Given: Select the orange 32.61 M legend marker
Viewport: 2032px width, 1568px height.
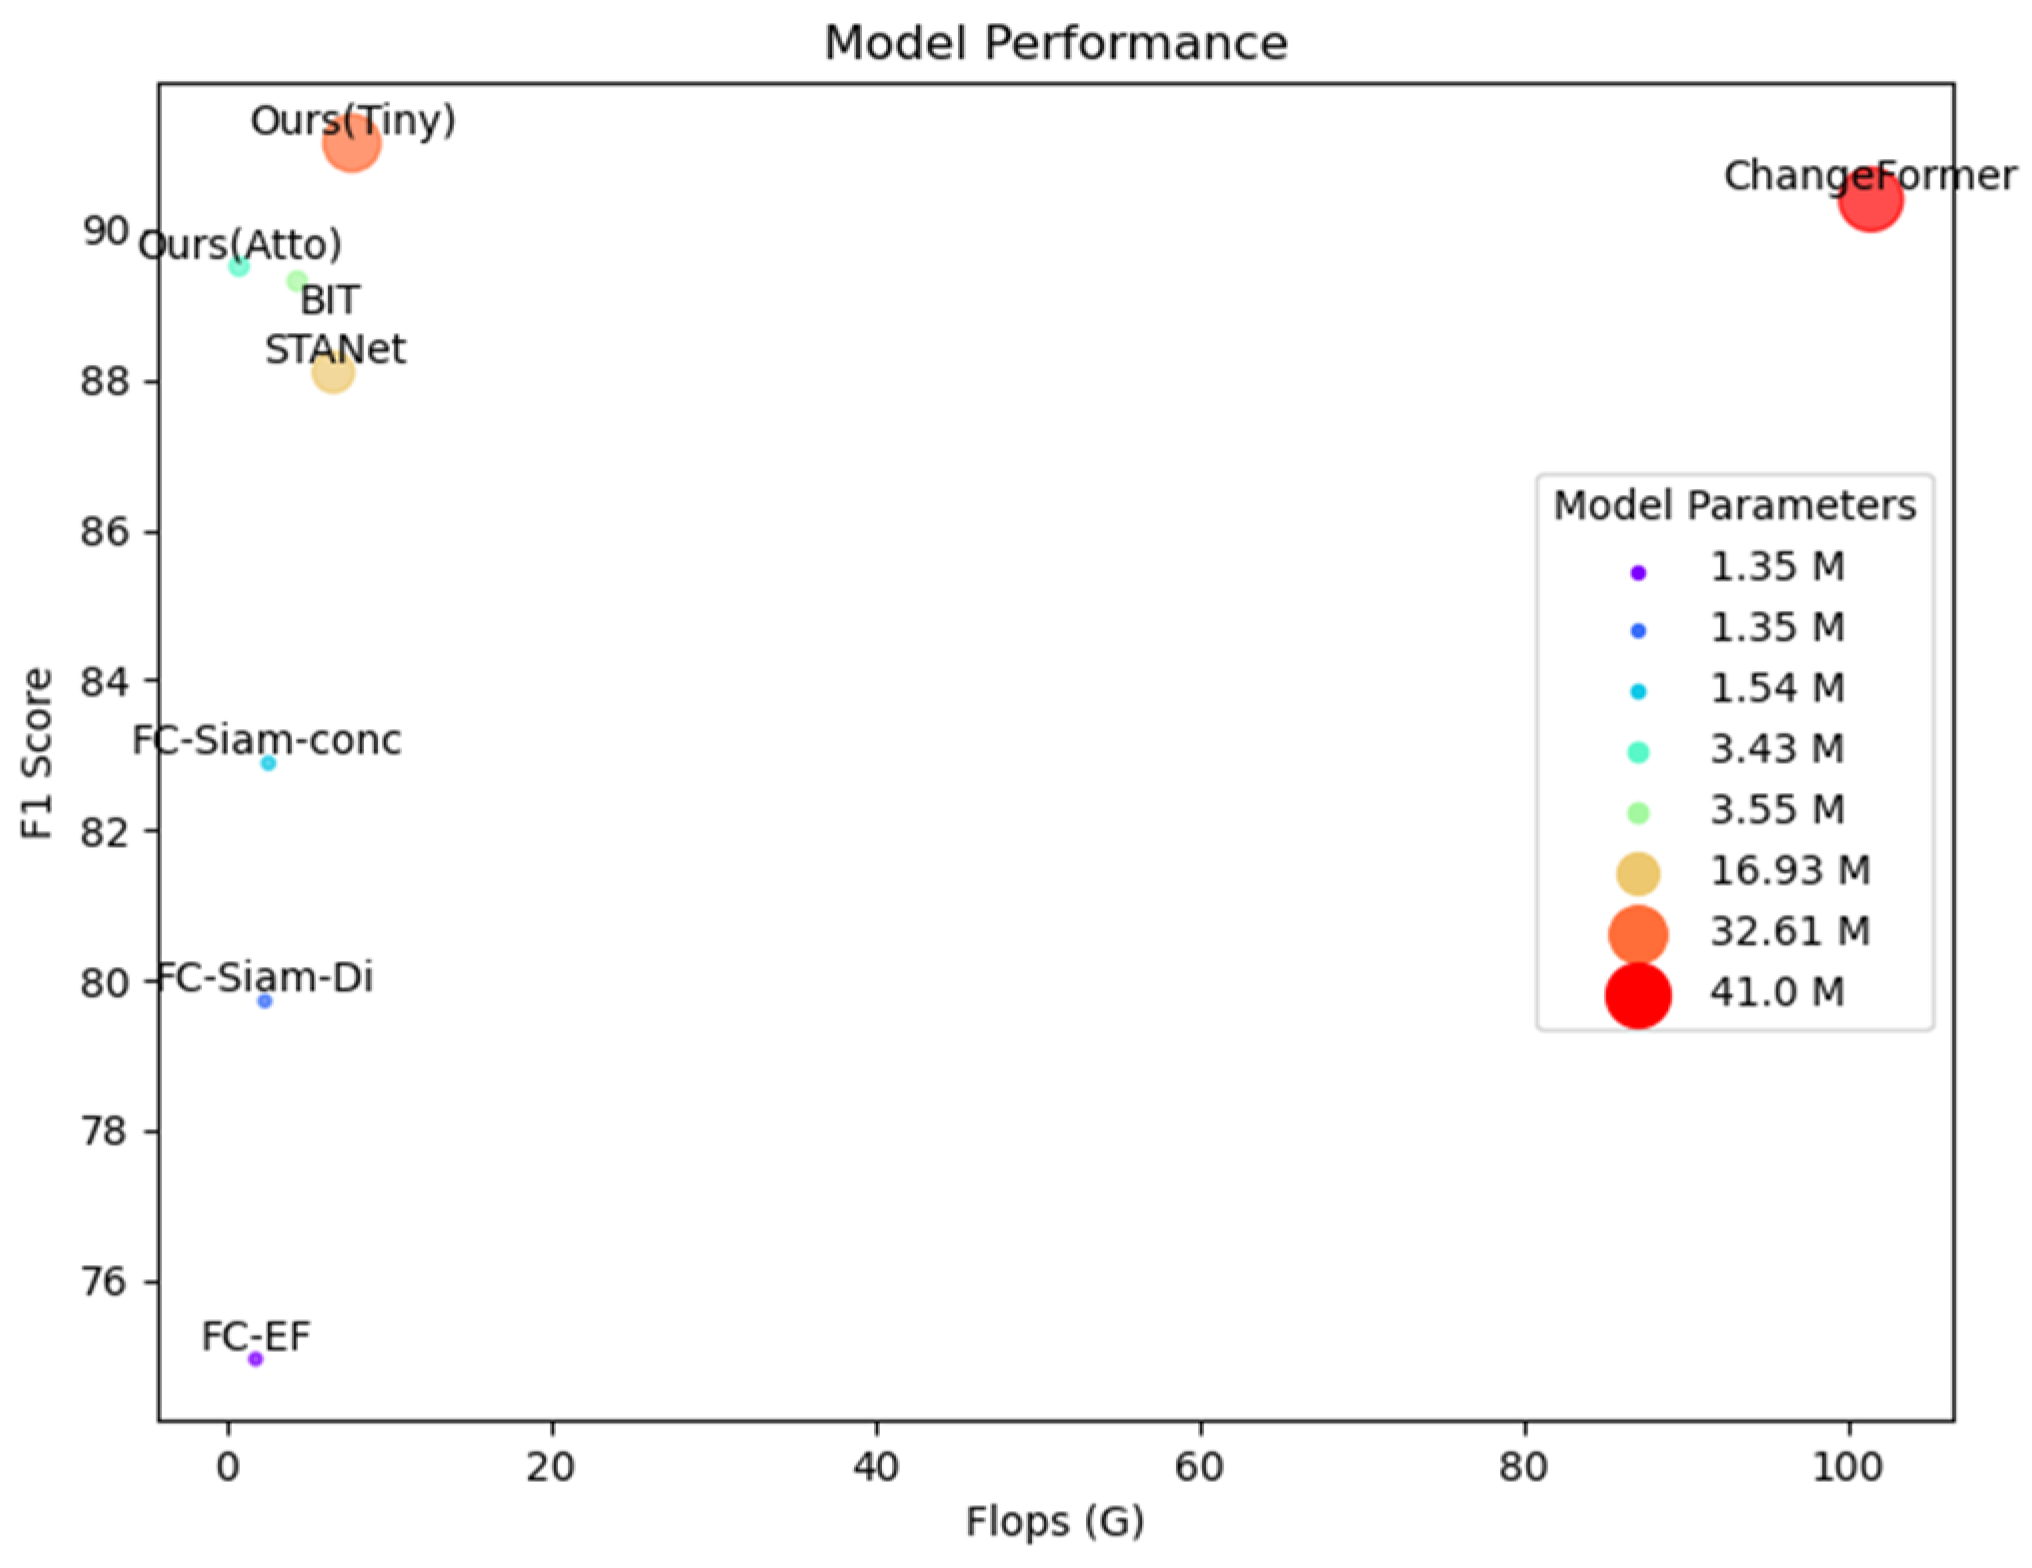Looking at the screenshot, I should click(x=1637, y=934).
